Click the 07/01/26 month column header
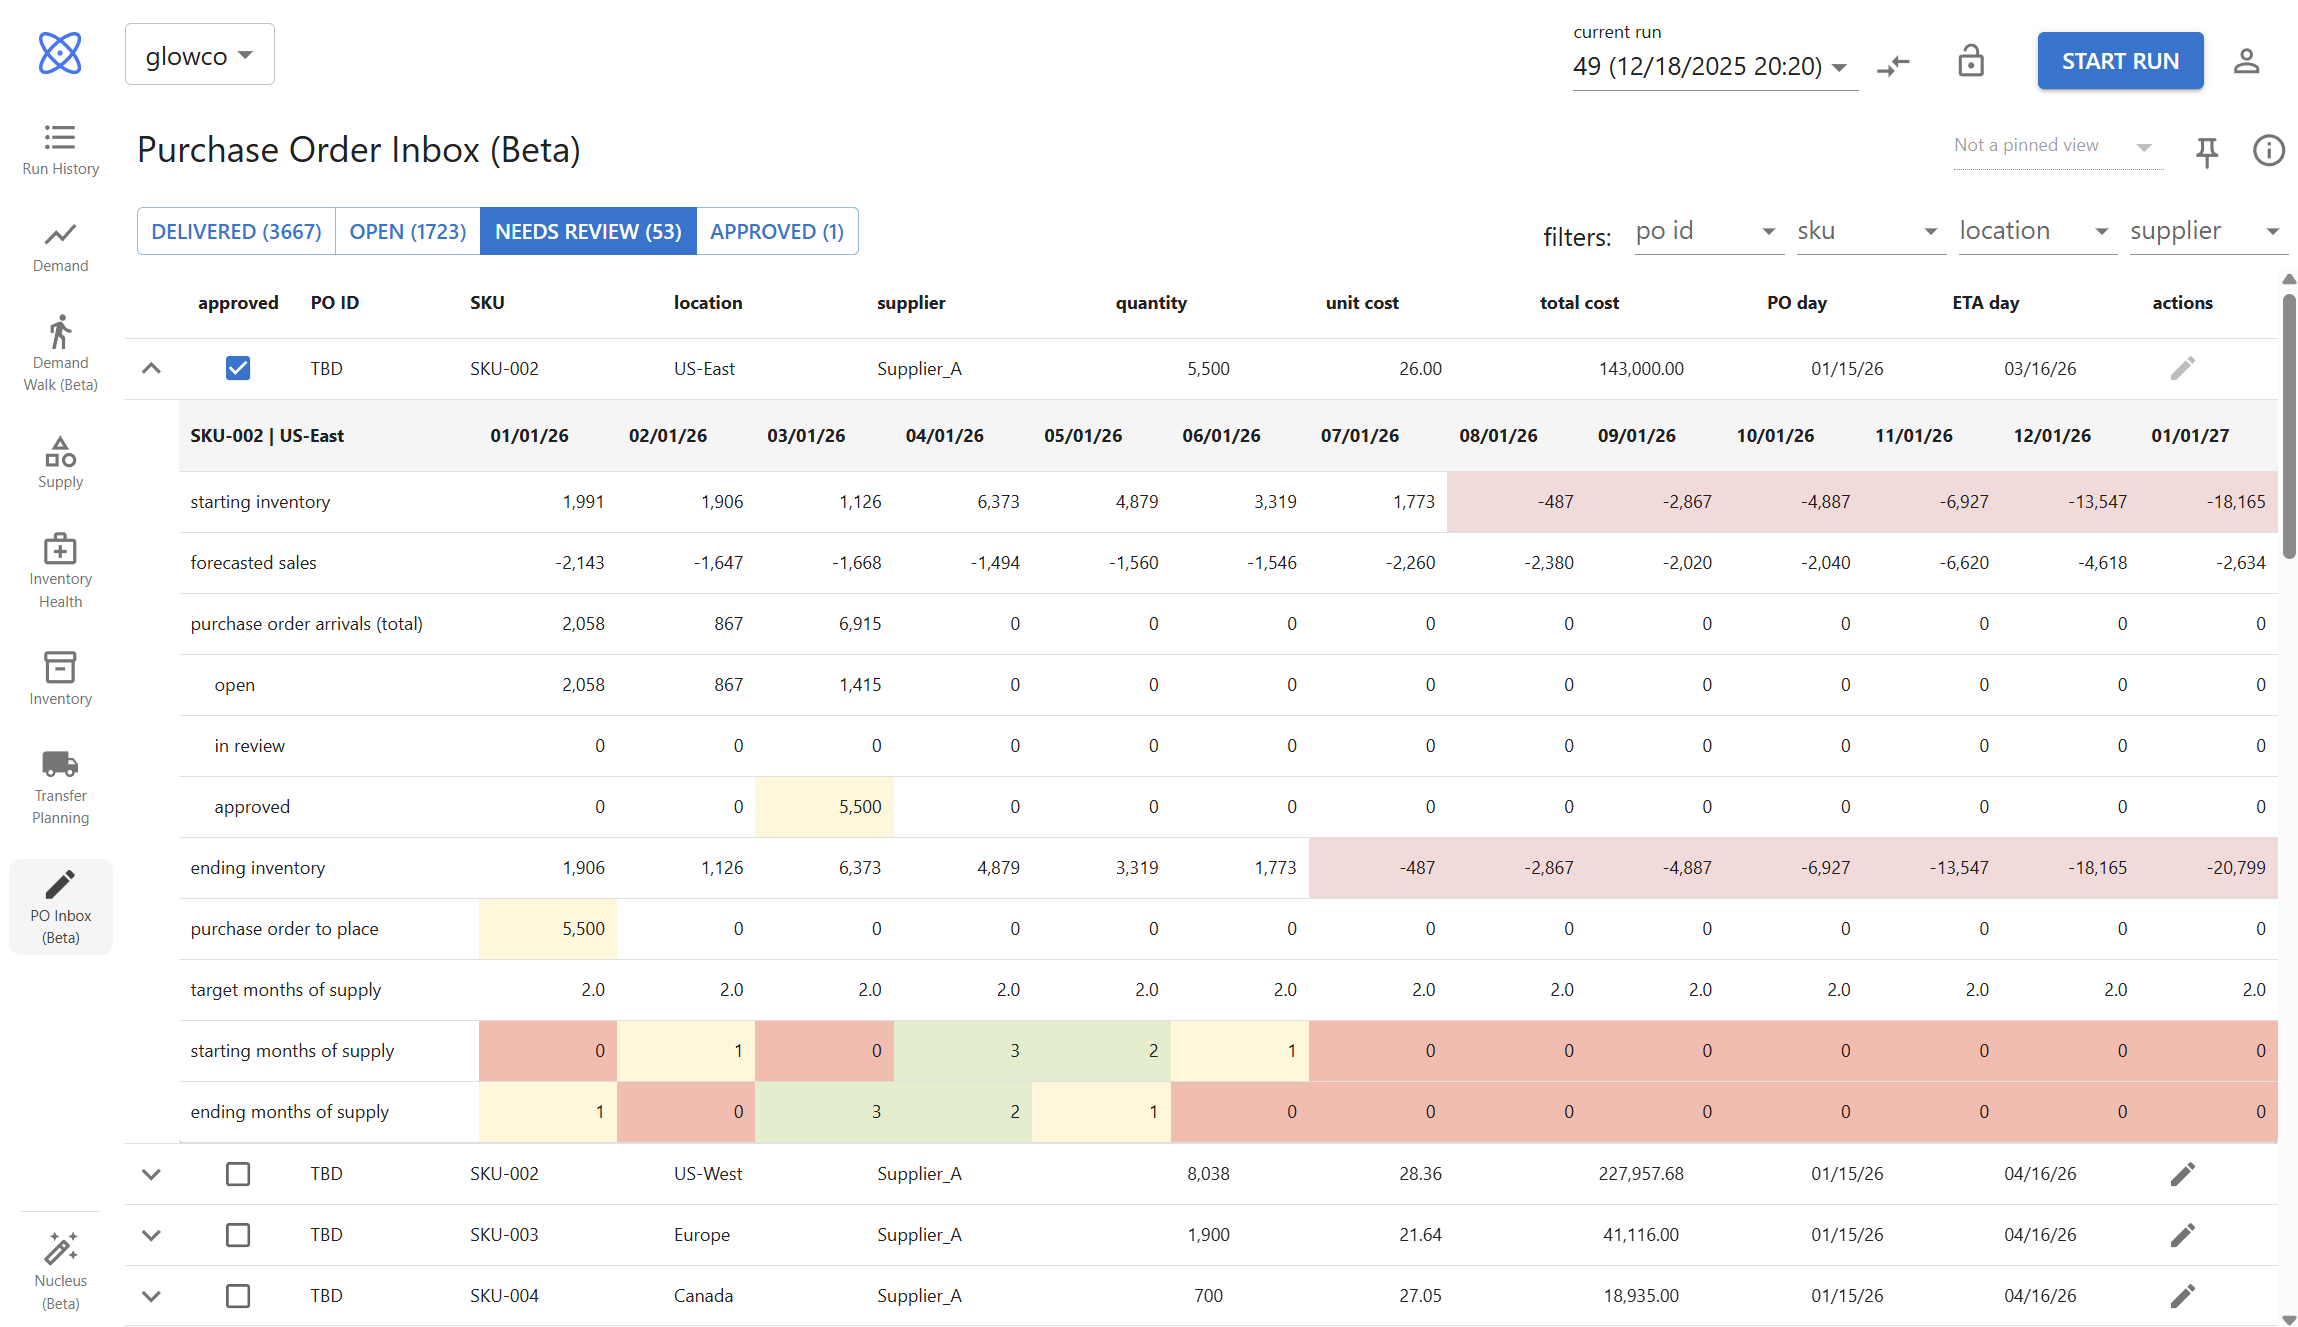The image size is (2298, 1327). [x=1359, y=436]
